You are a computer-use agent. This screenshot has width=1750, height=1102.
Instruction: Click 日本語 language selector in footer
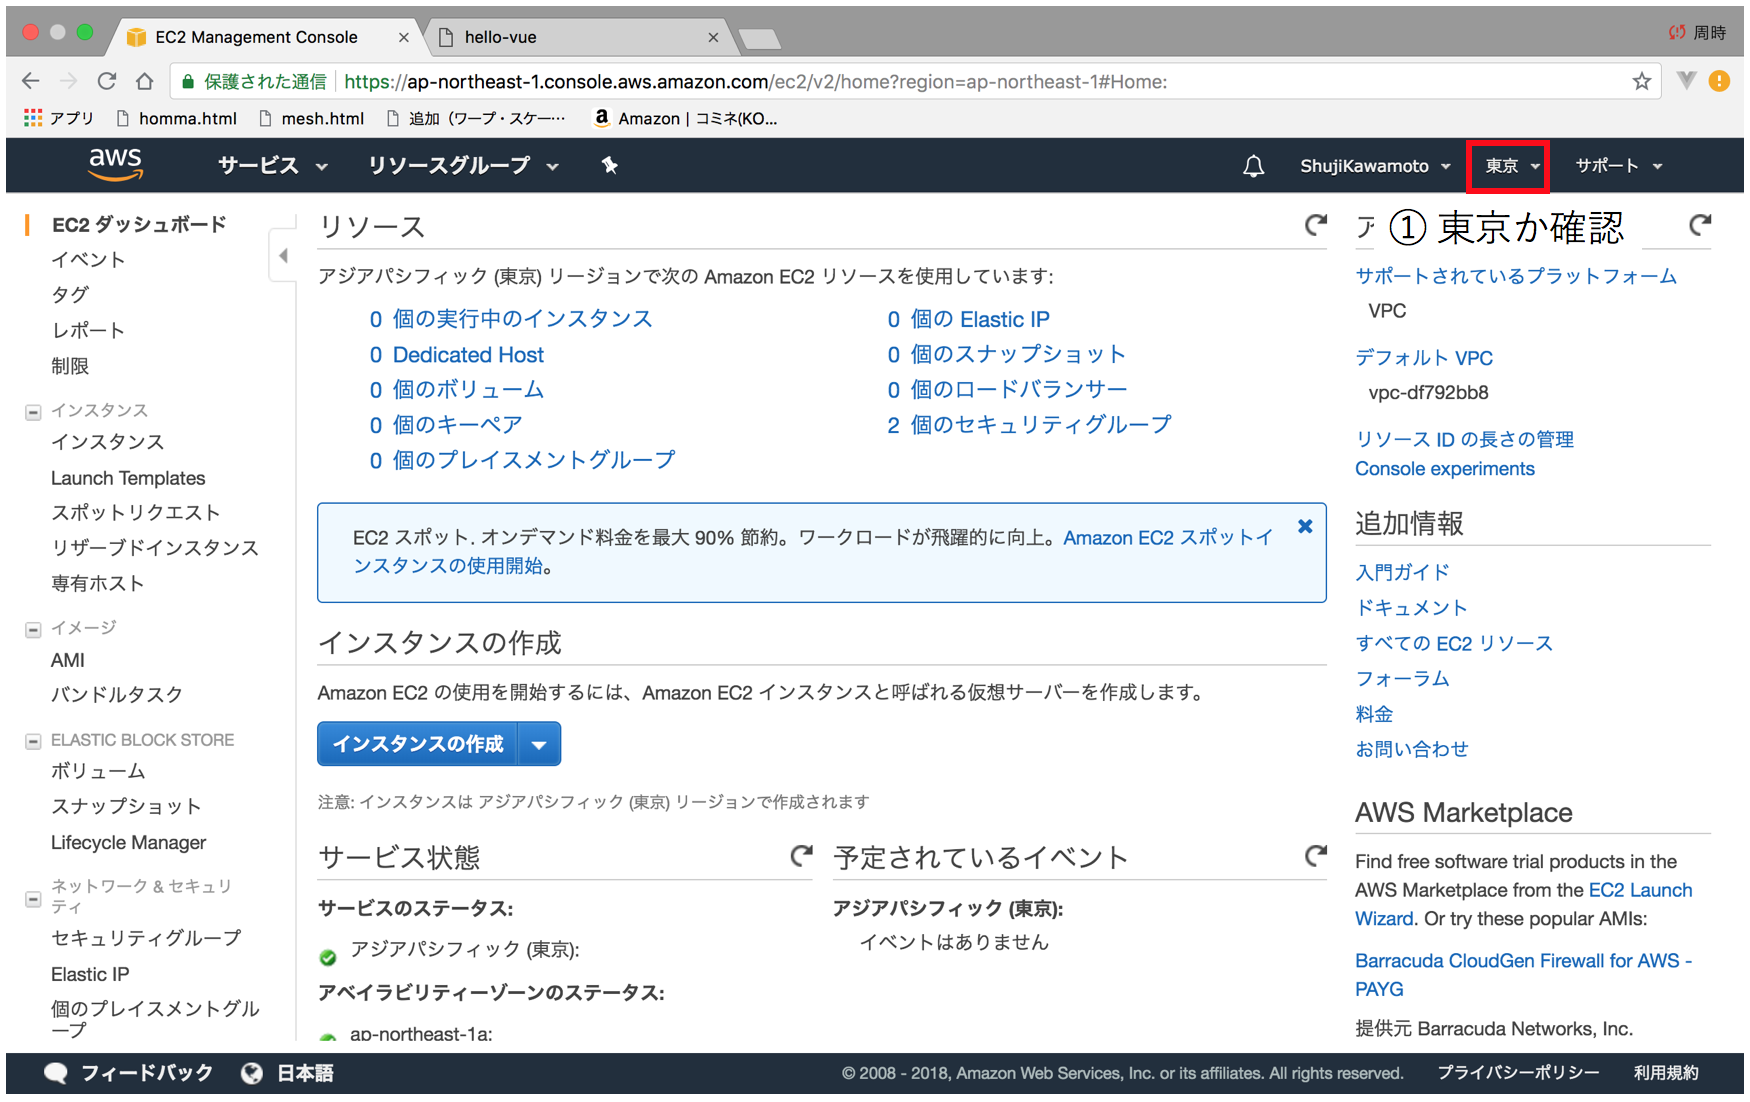point(305,1073)
